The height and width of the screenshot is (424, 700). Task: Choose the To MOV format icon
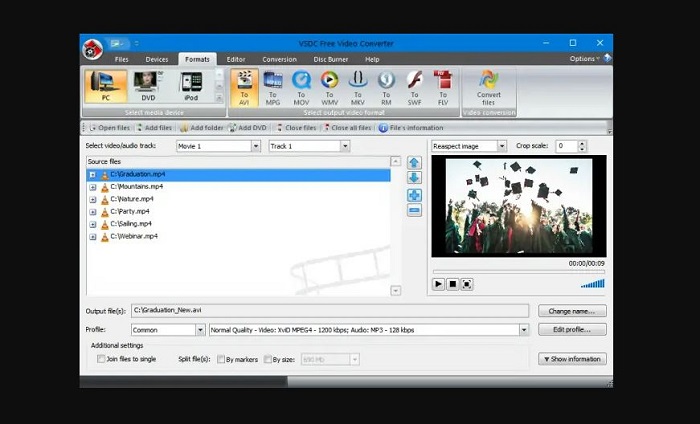point(301,89)
